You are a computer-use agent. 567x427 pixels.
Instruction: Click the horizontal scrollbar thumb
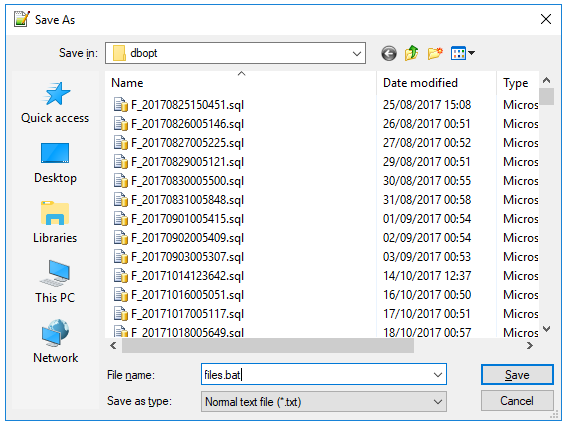(268, 346)
